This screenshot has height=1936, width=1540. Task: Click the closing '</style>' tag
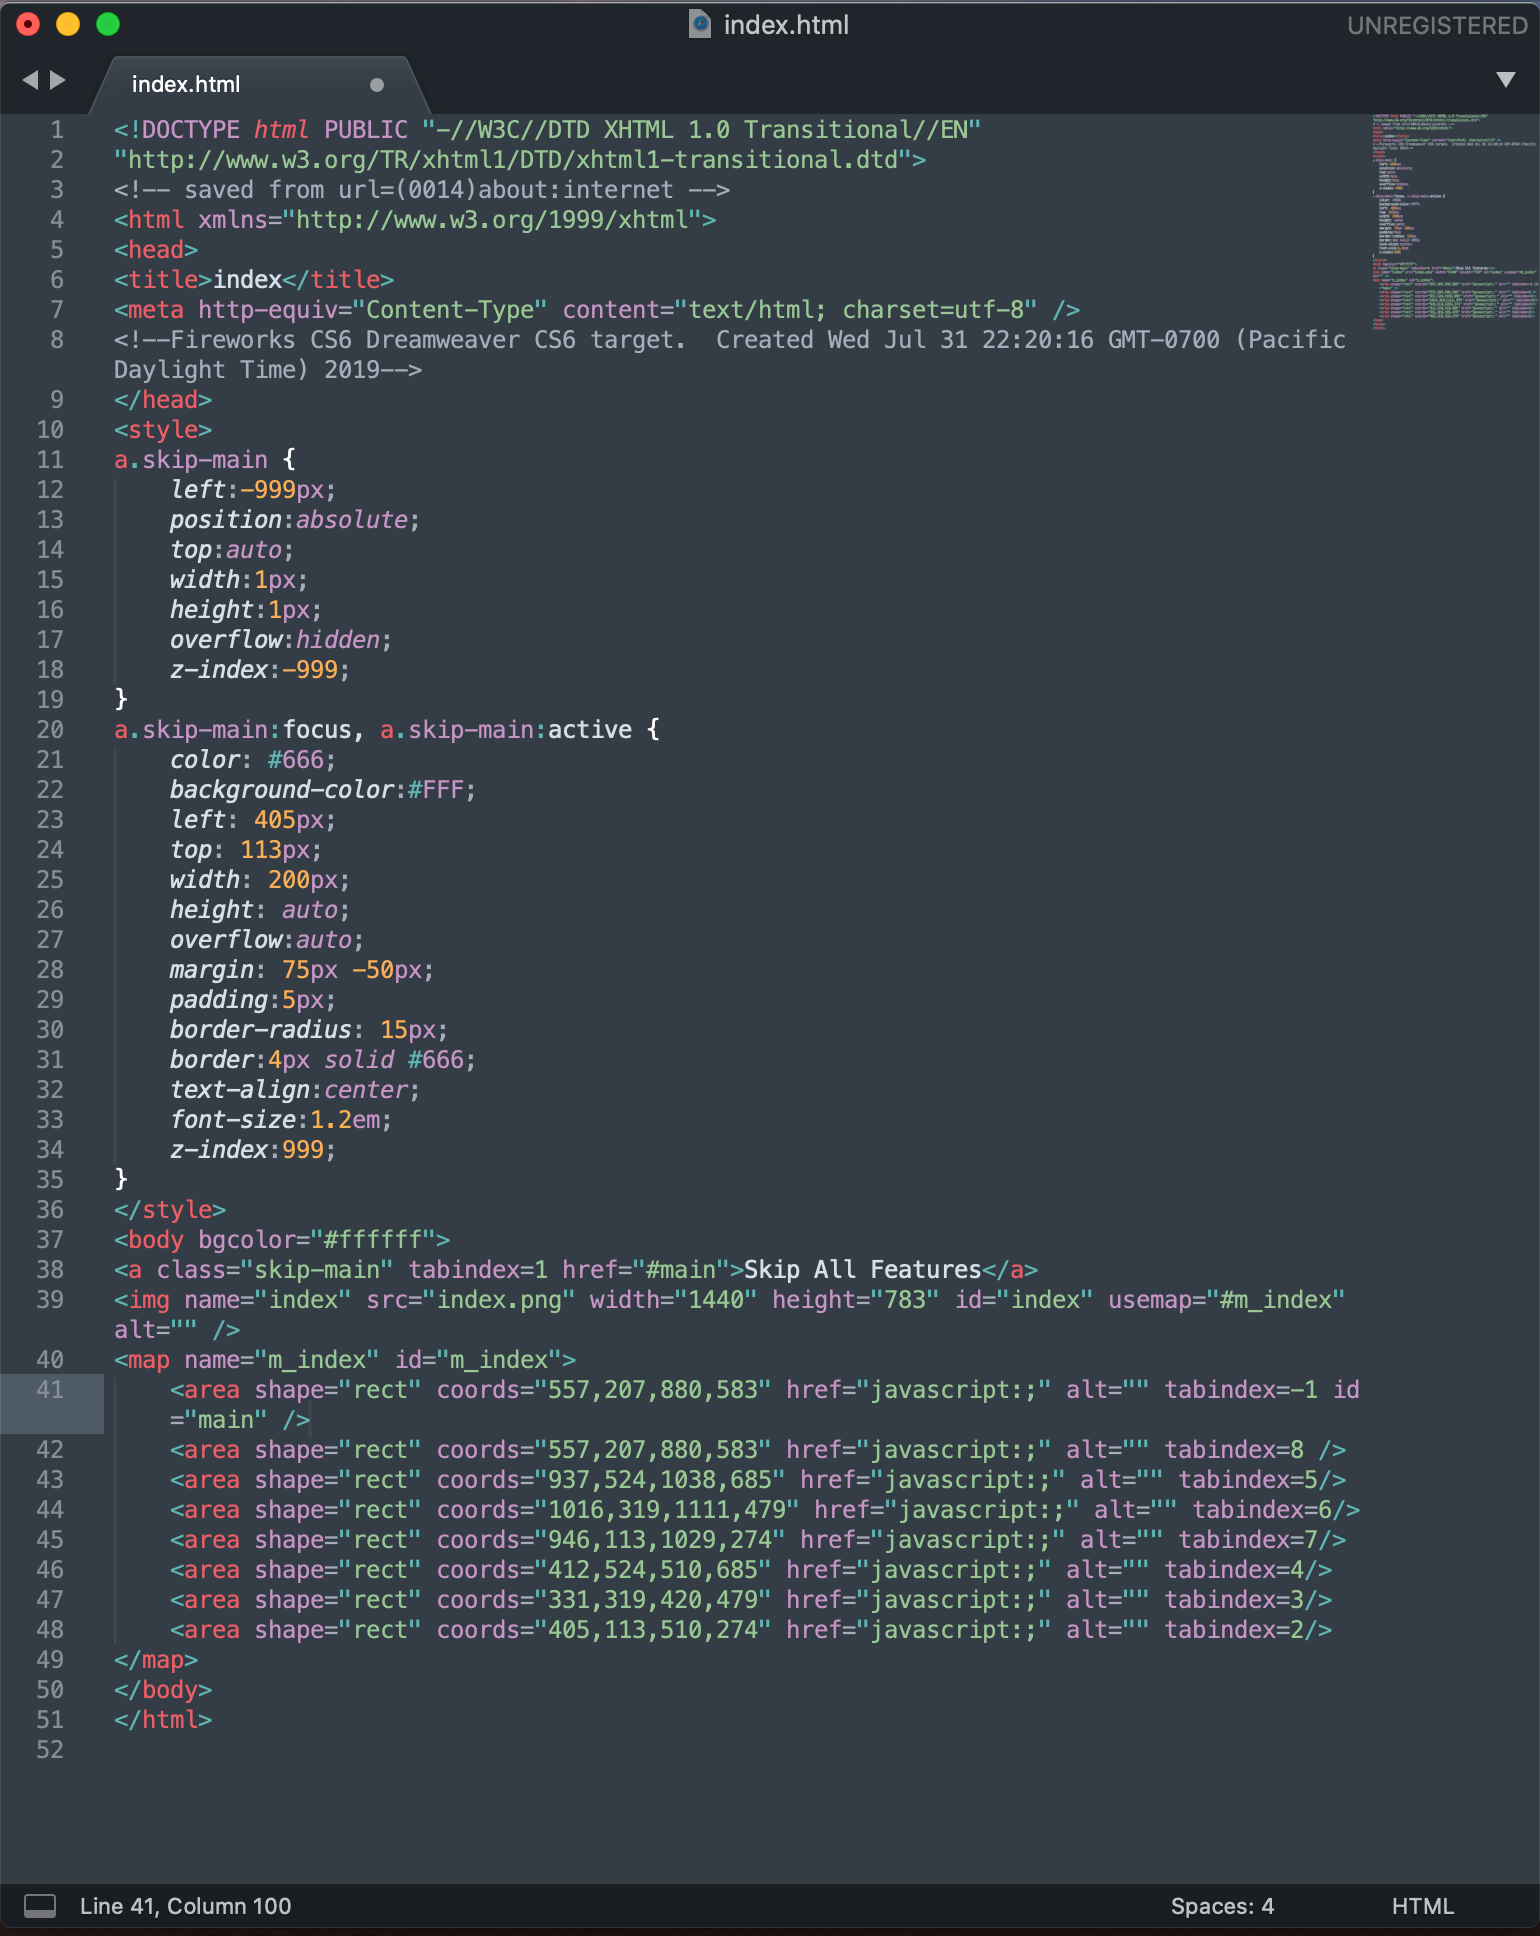coord(170,1210)
